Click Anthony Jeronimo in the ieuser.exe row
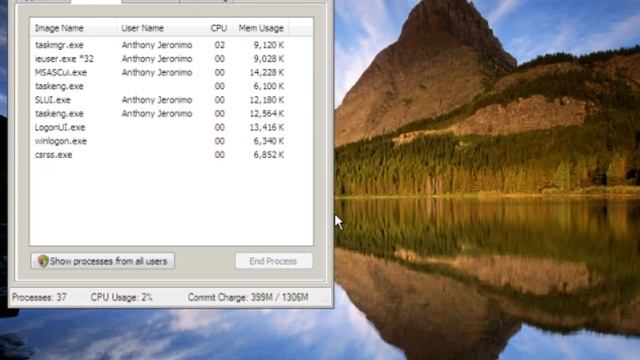Screen dimensions: 640x360 click(157, 59)
